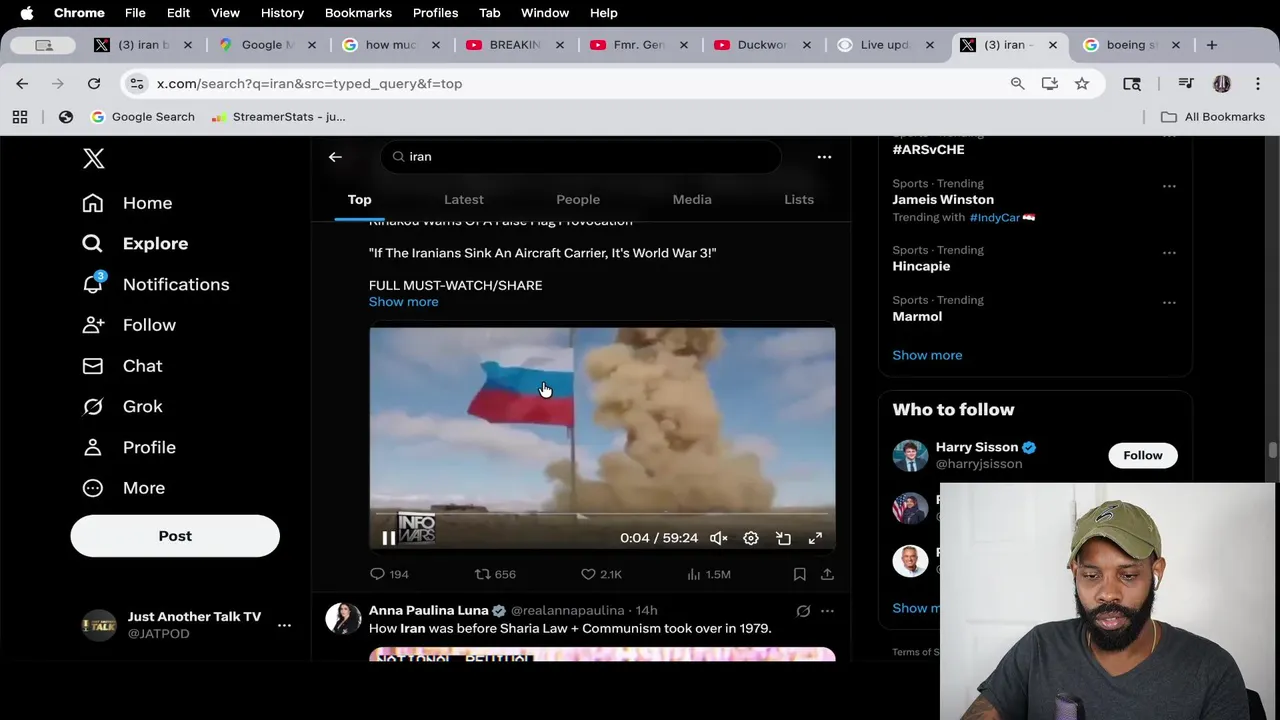Share the InfoWars video post
The width and height of the screenshot is (1280, 720).
click(827, 574)
